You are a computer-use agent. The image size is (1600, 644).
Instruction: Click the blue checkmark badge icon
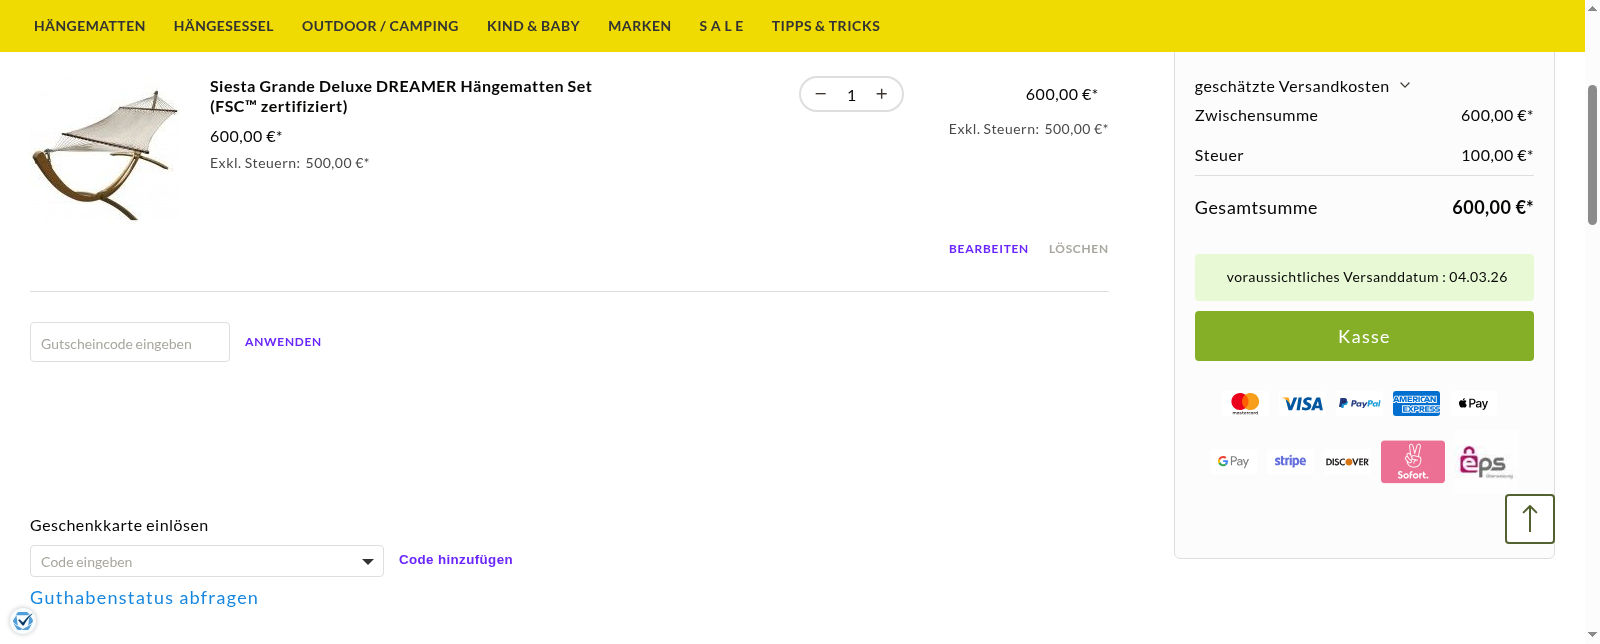point(23,621)
